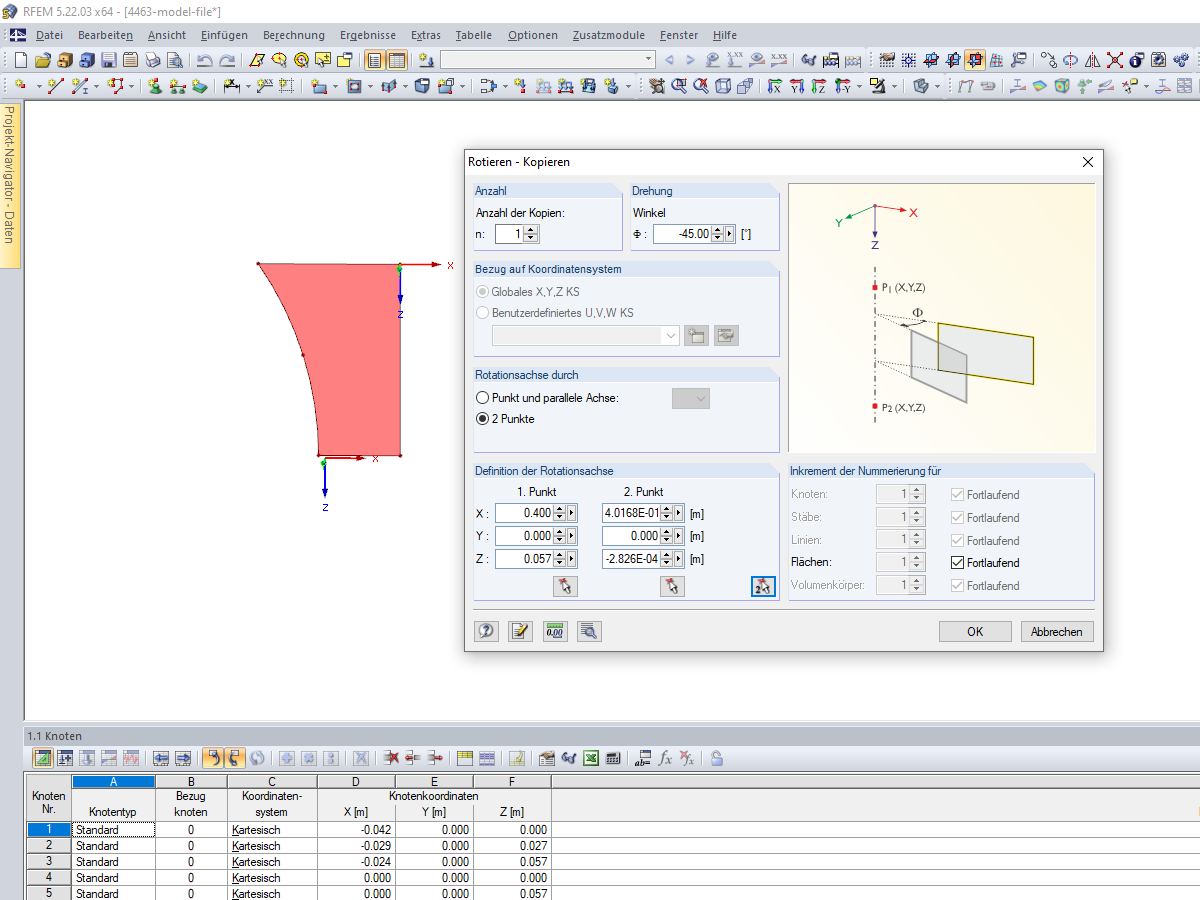Open the 1. Punkt Y value arrow
Screen dimensions: 1200x900
click(572, 536)
